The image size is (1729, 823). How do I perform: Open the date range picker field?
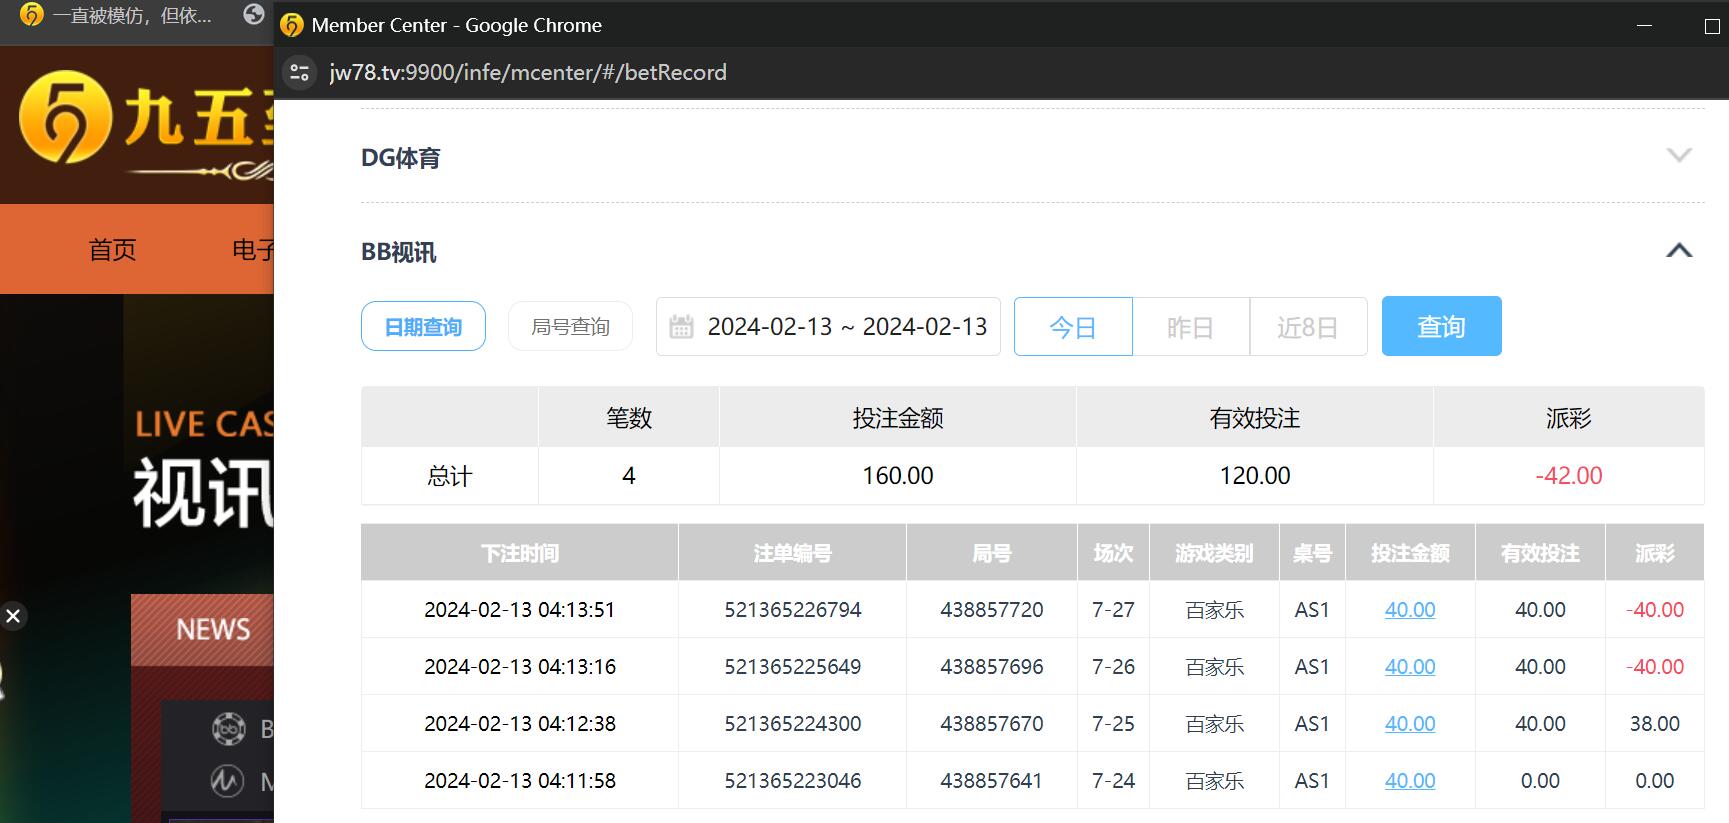coord(828,326)
